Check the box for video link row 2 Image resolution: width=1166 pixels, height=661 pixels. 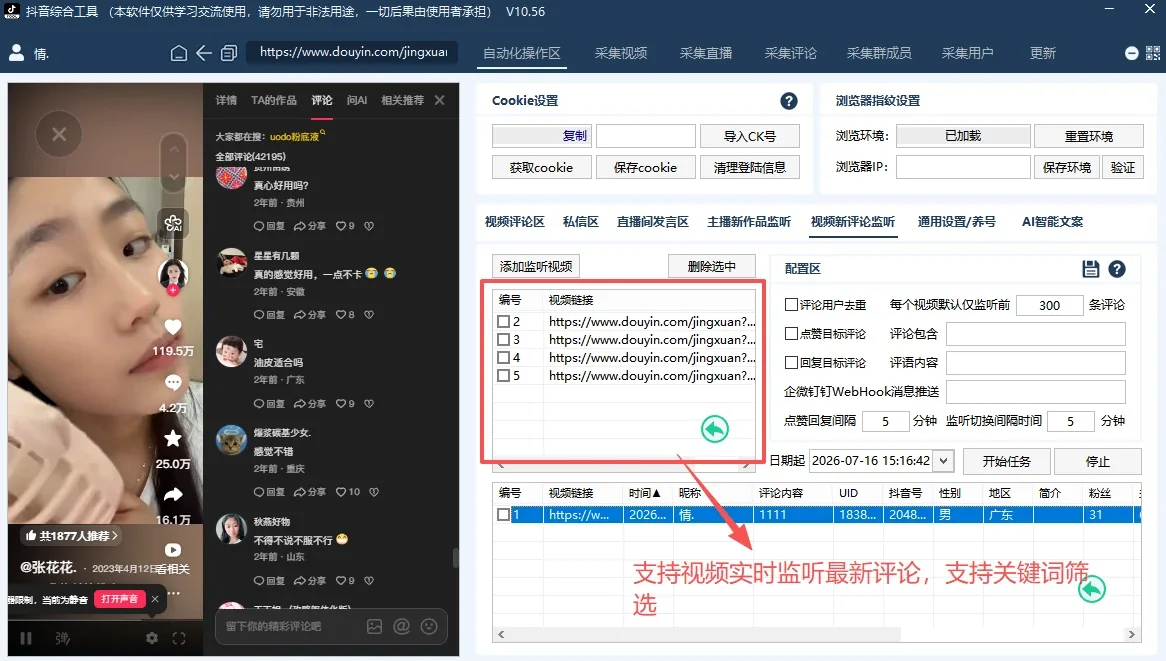pyautogui.click(x=503, y=322)
